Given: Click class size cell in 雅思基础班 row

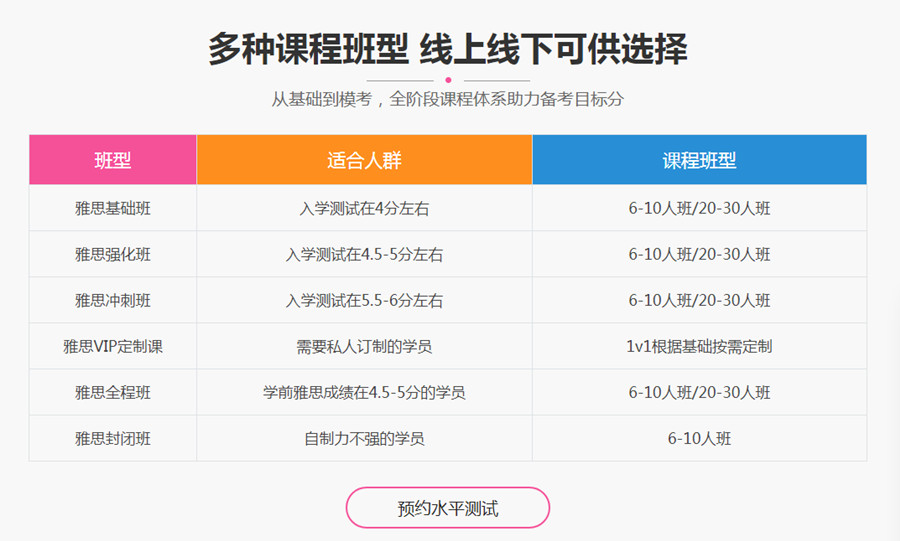Looking at the screenshot, I should [x=699, y=208].
